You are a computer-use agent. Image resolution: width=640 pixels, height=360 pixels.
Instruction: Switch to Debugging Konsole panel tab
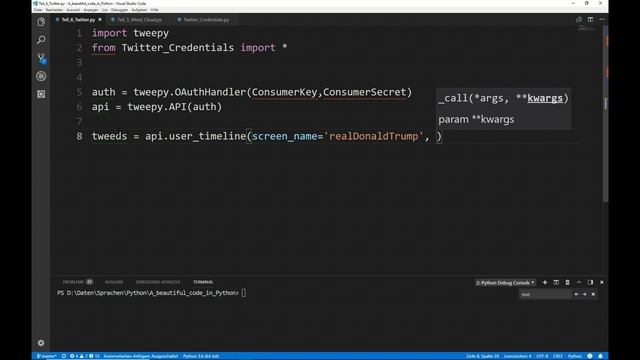pos(158,282)
